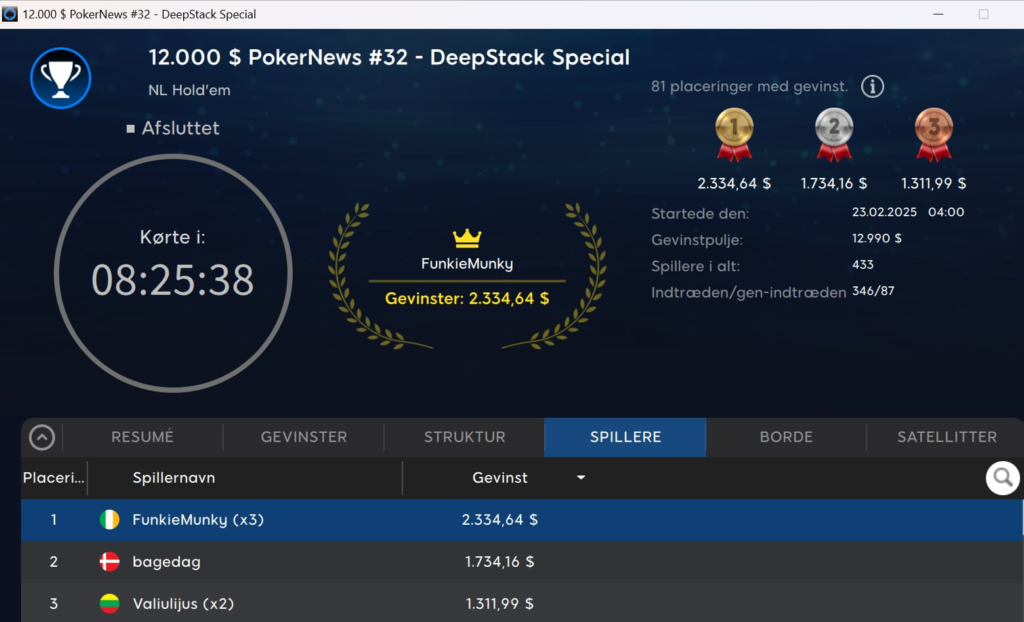
Task: Click the 81 placeringer med gevinst text
Action: pos(749,86)
